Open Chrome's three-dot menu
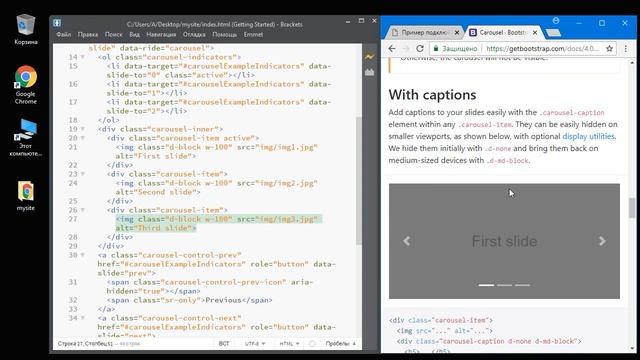The height and width of the screenshot is (360, 640). (x=626, y=49)
